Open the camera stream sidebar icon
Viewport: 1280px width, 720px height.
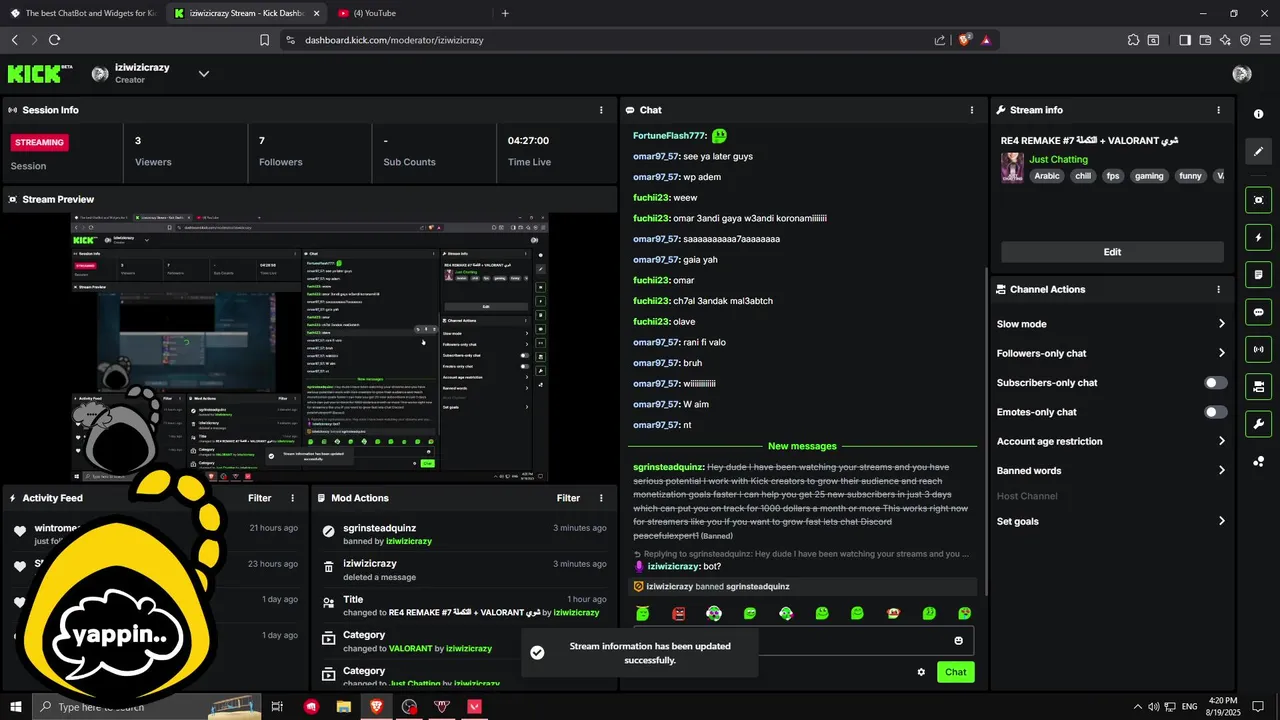pos(1258,386)
